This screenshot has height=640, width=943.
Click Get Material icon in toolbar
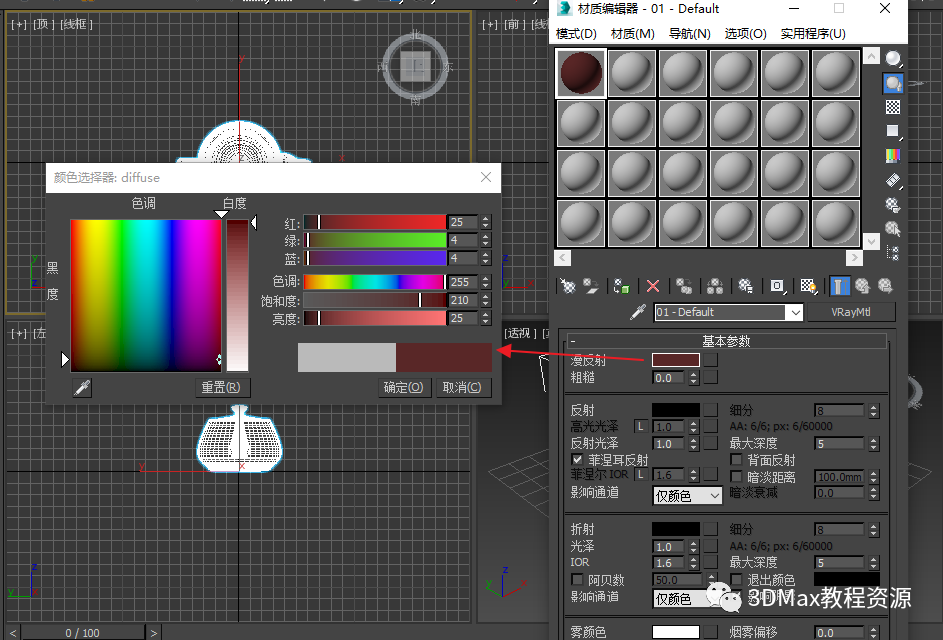568,286
